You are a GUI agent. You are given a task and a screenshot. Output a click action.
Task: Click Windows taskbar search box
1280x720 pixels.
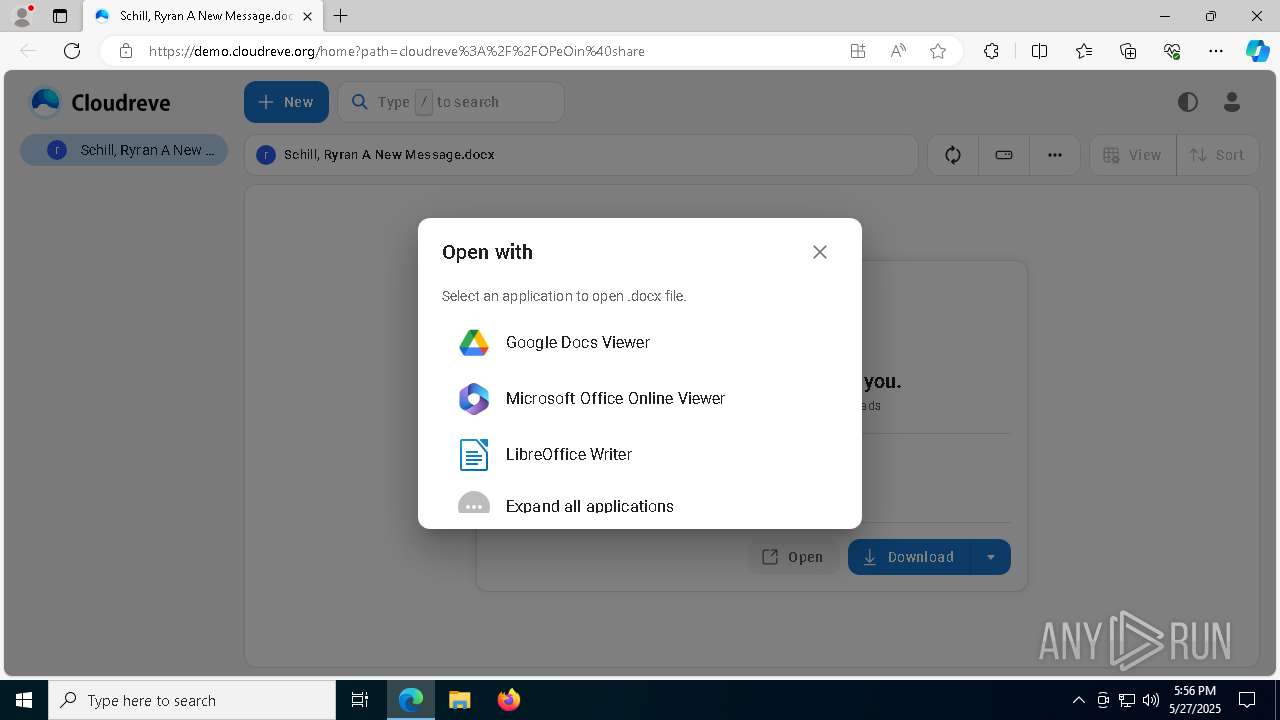point(192,700)
